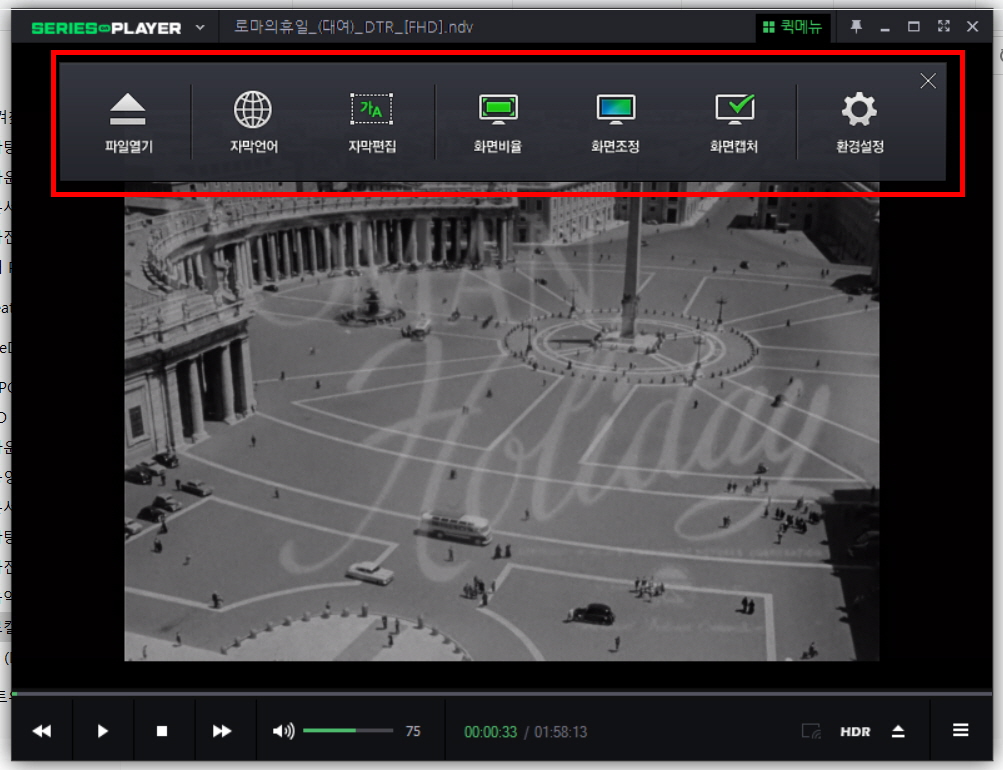Click the eject icon in bottom bar

[x=898, y=731]
